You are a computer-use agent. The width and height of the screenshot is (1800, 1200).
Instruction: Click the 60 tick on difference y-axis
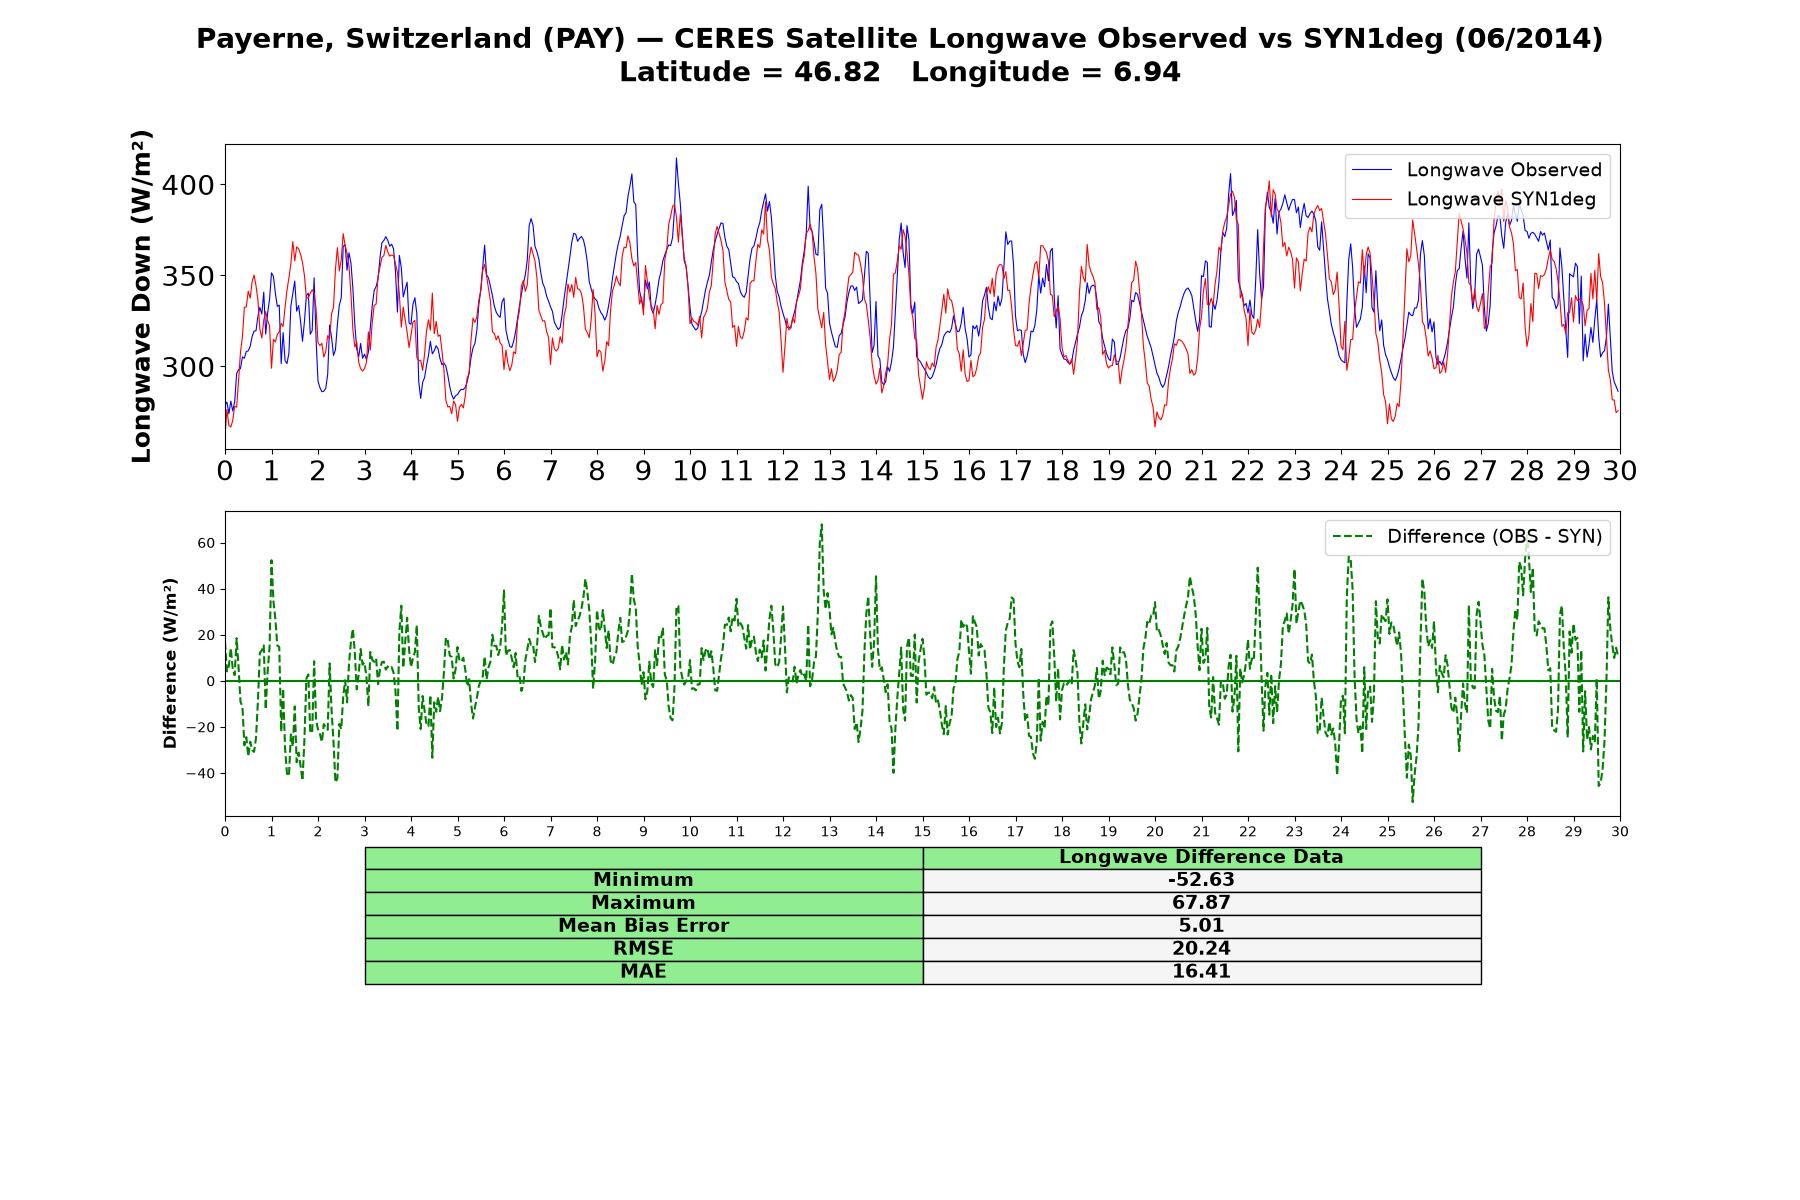point(207,543)
